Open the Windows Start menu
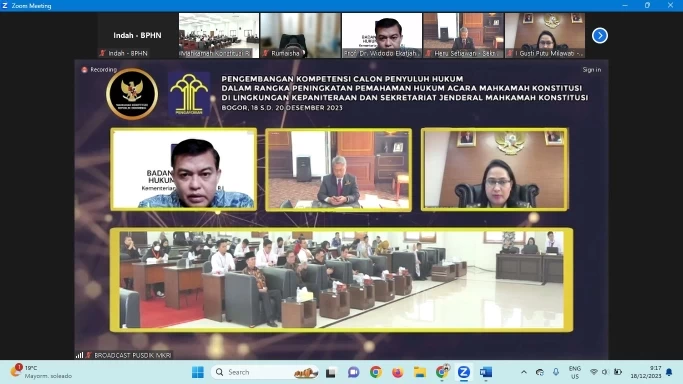683x384 pixels. 198,372
